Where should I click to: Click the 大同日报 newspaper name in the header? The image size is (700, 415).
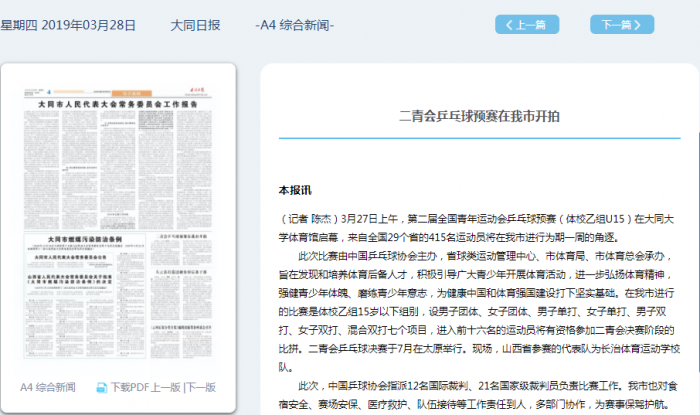pos(195,25)
